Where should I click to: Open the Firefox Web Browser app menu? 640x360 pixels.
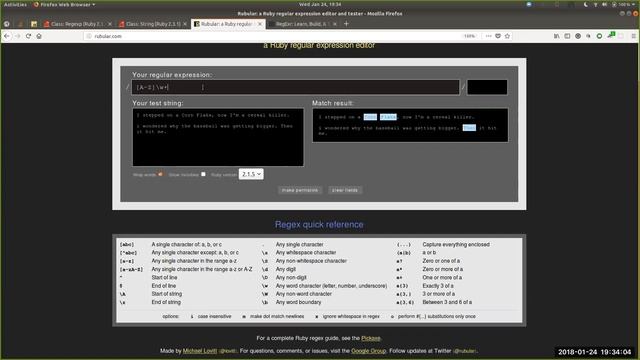[64, 4]
